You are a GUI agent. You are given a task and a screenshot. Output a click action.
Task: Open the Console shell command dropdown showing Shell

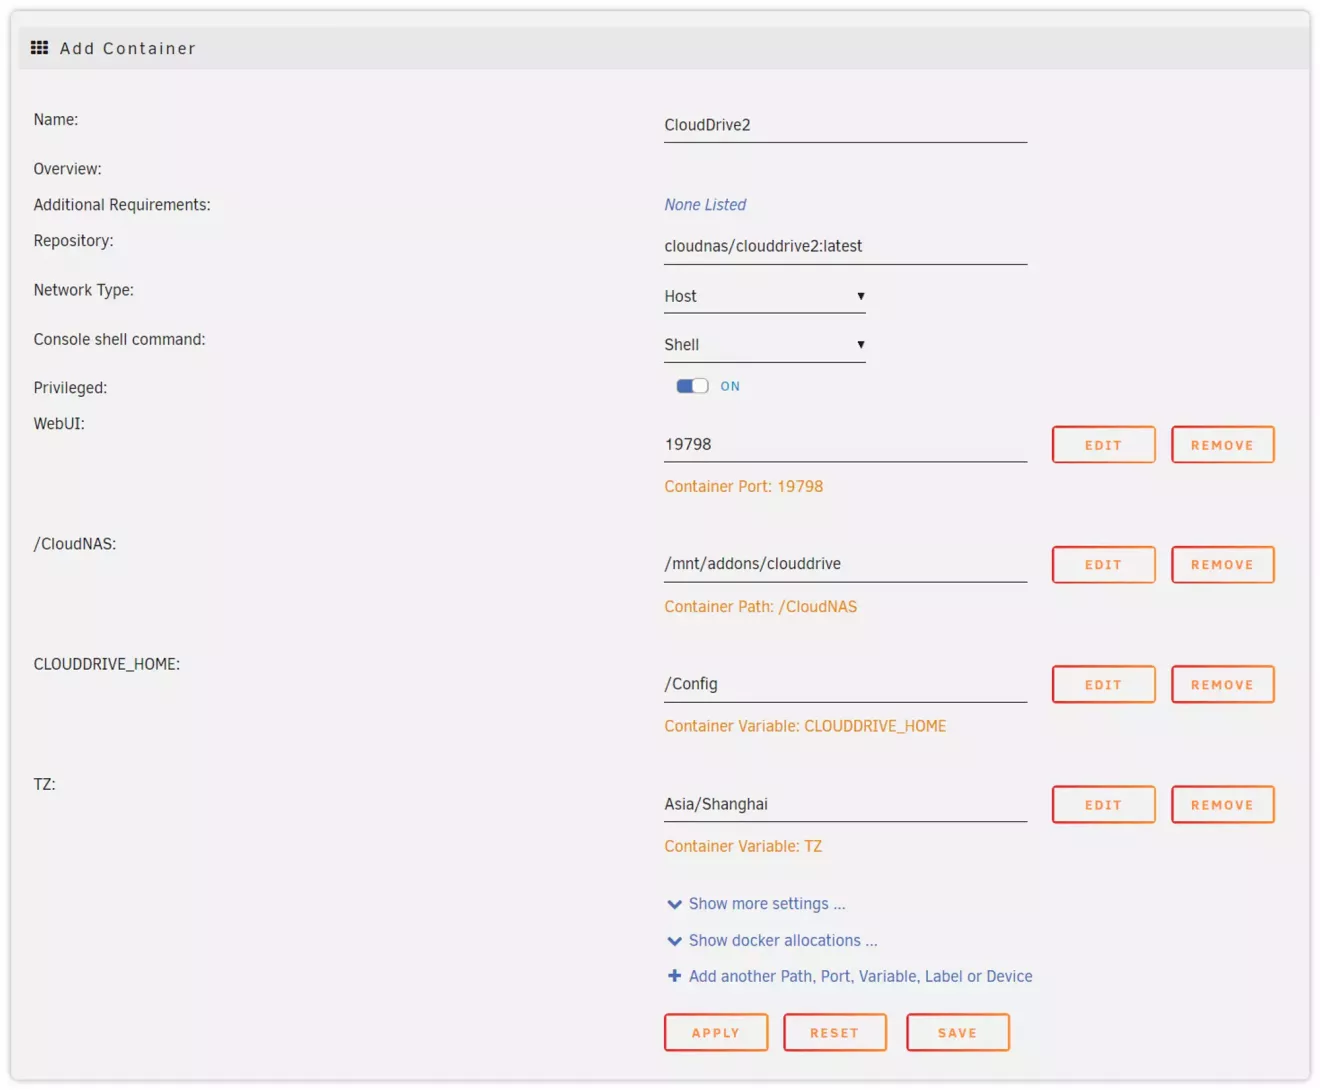pyautogui.click(x=764, y=345)
